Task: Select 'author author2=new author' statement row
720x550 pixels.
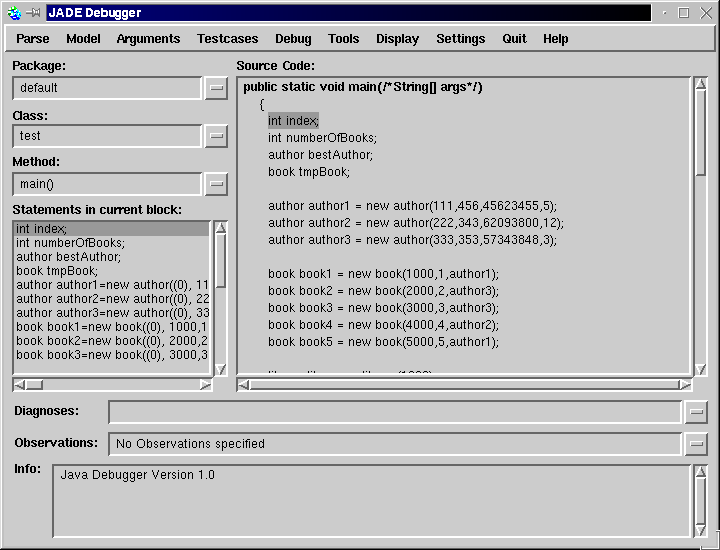Action: [x=112, y=299]
